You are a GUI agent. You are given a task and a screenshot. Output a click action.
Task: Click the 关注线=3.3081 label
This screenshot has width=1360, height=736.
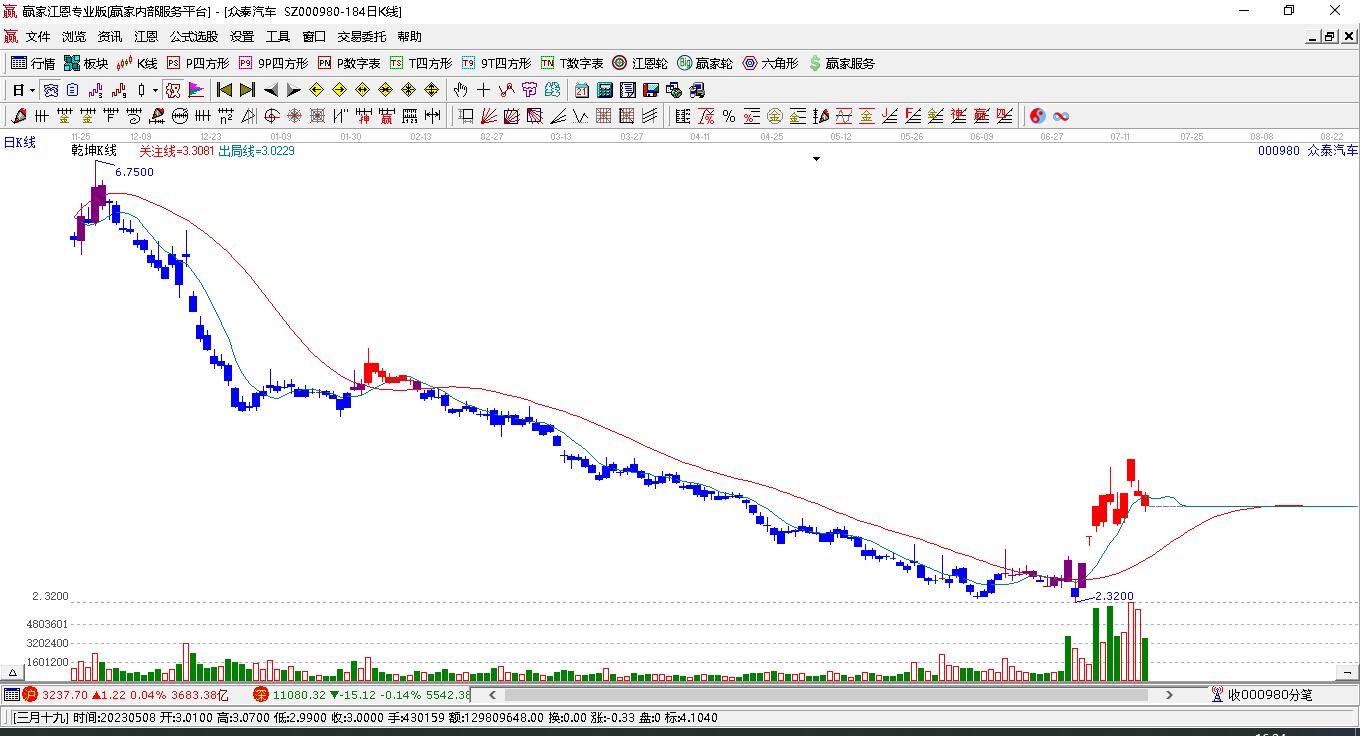click(176, 151)
